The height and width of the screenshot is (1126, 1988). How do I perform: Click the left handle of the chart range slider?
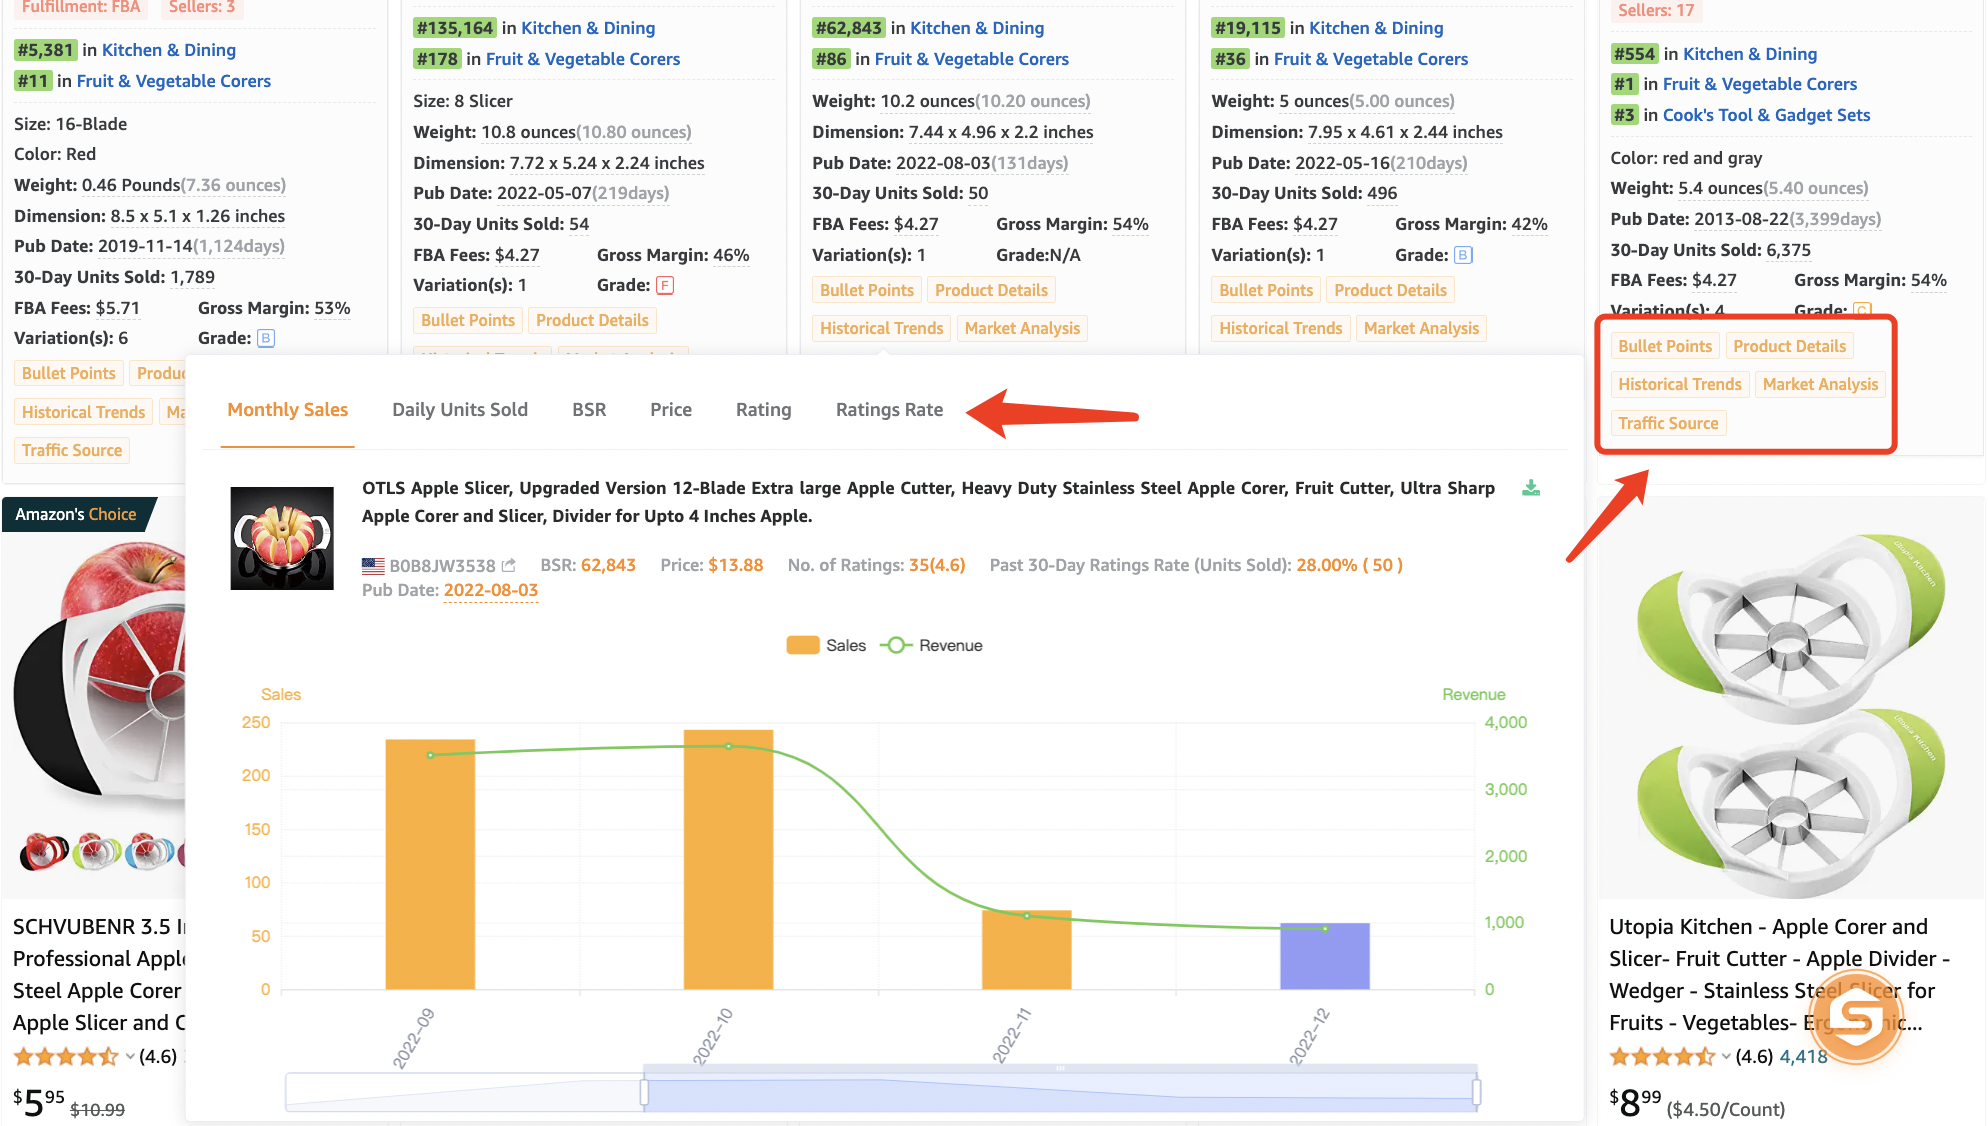tap(644, 1091)
